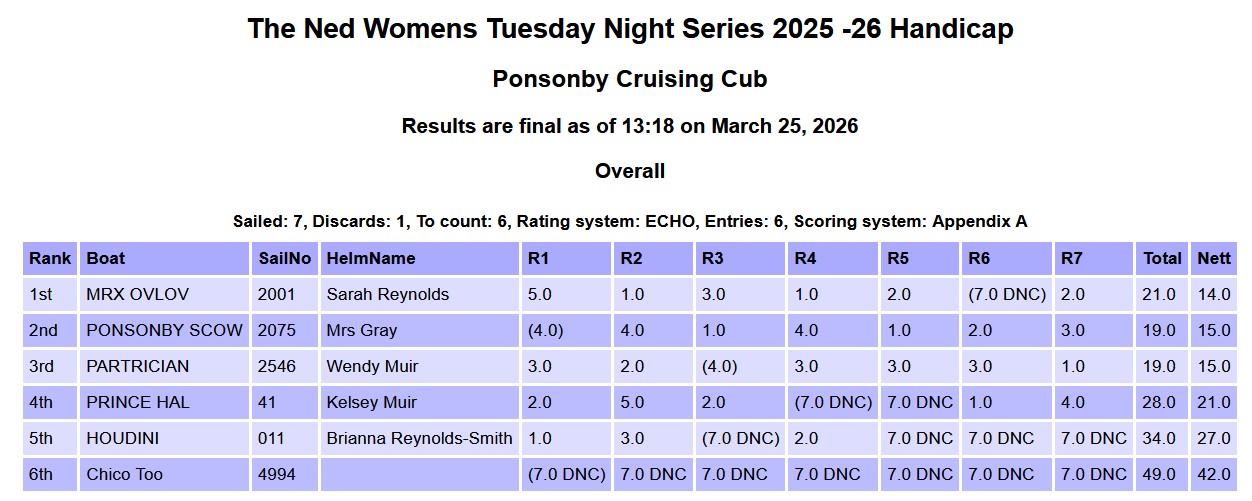This screenshot has width=1252, height=501.
Task: Click the Nett column header
Action: pyautogui.click(x=1214, y=258)
